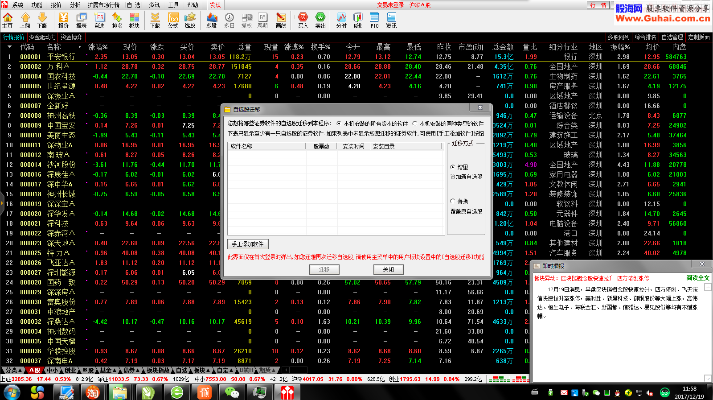This screenshot has height=400, width=713.
Task: Select lower radio in the migration mode group
Action: [453, 201]
